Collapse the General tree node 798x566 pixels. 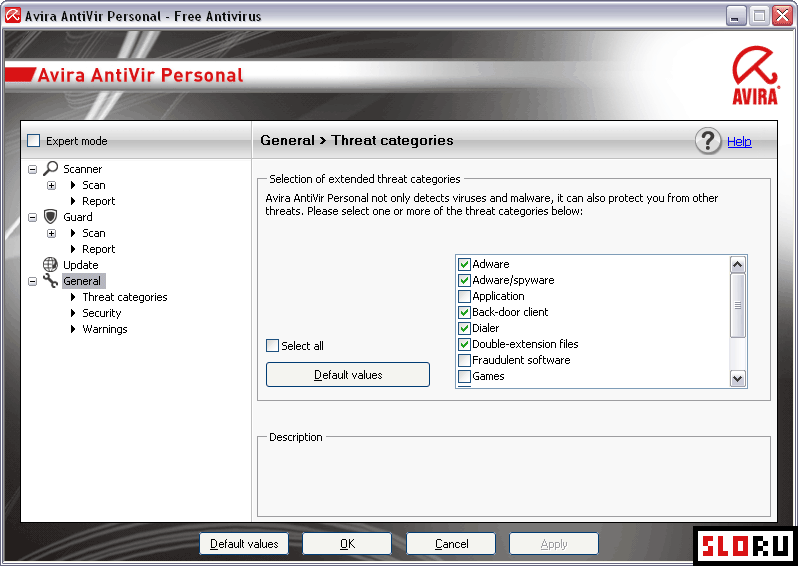33,281
